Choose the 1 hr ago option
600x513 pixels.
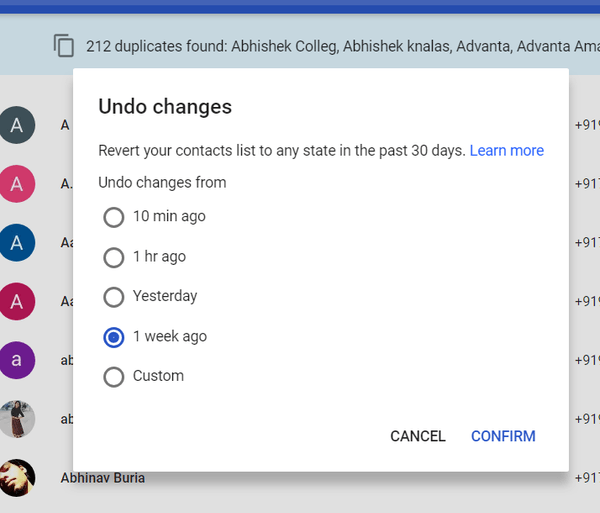[x=114, y=257]
